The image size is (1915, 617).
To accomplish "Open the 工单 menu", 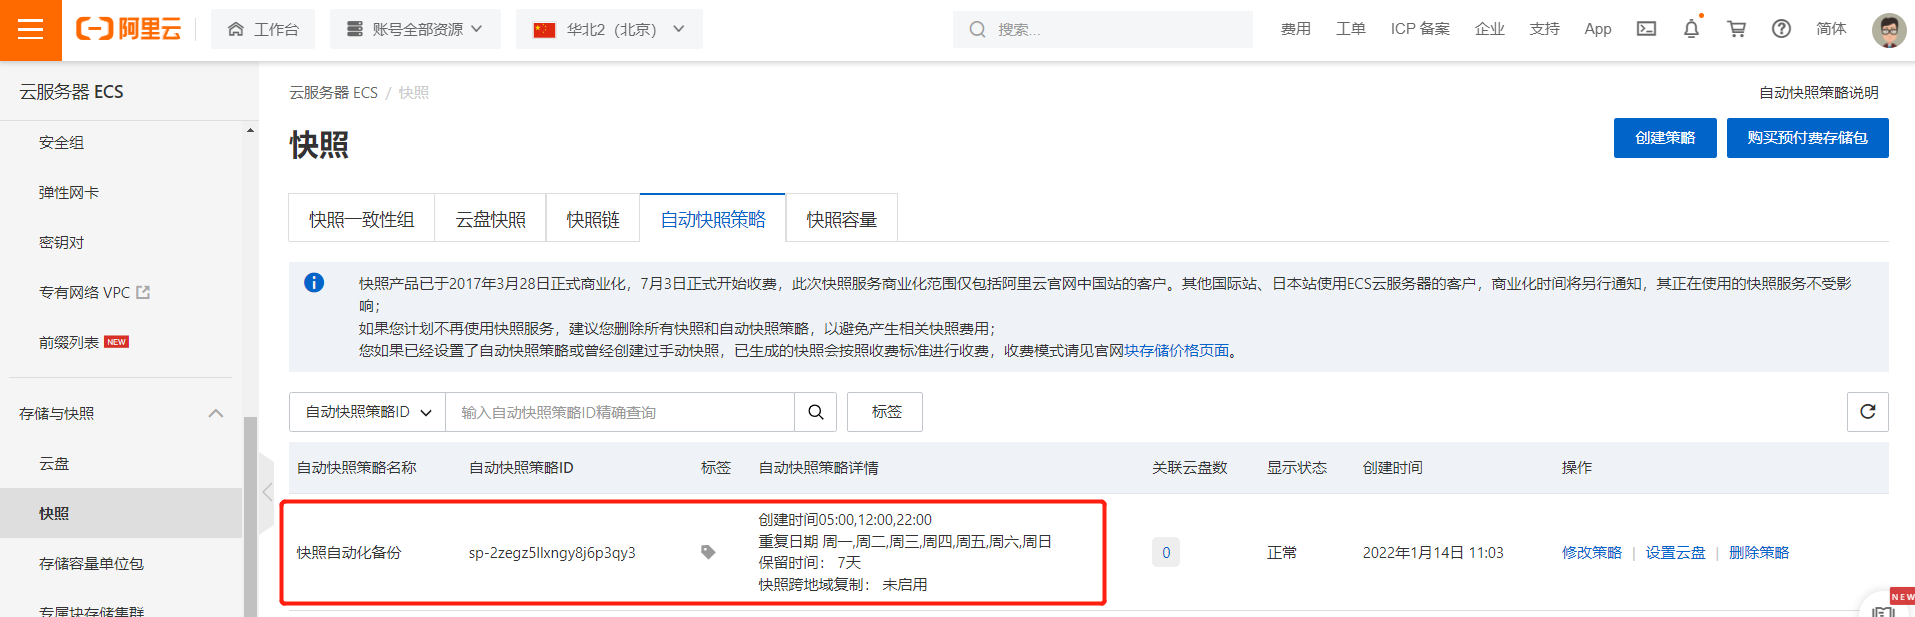I will point(1350,29).
